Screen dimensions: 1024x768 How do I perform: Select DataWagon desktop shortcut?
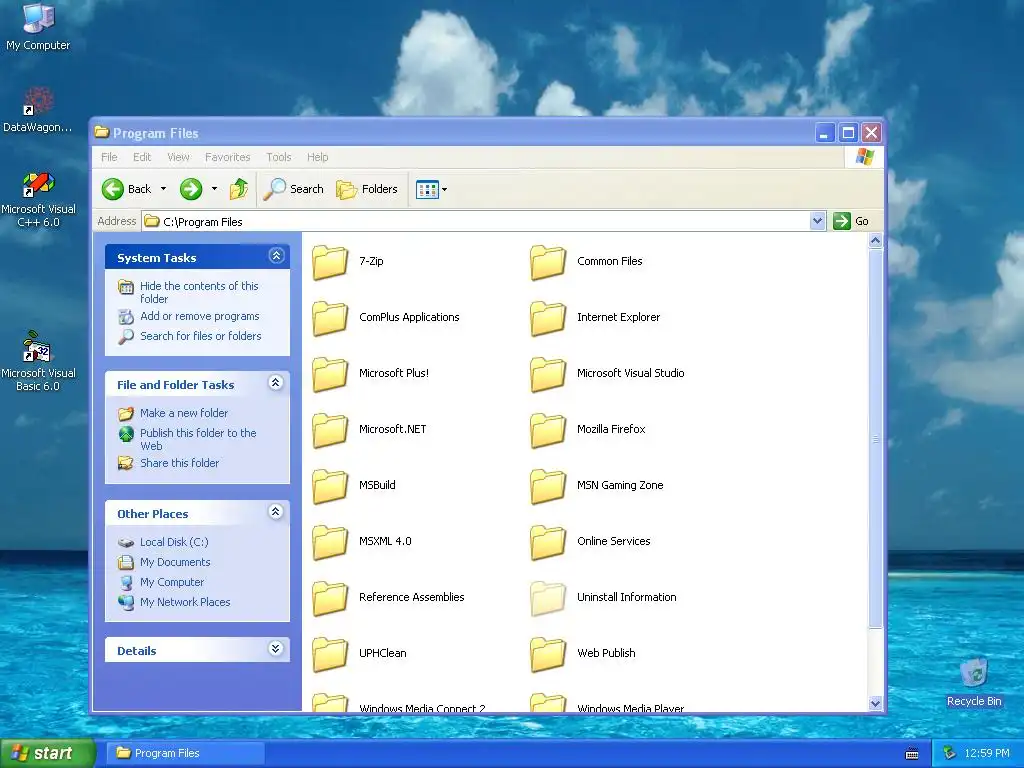[x=38, y=110]
